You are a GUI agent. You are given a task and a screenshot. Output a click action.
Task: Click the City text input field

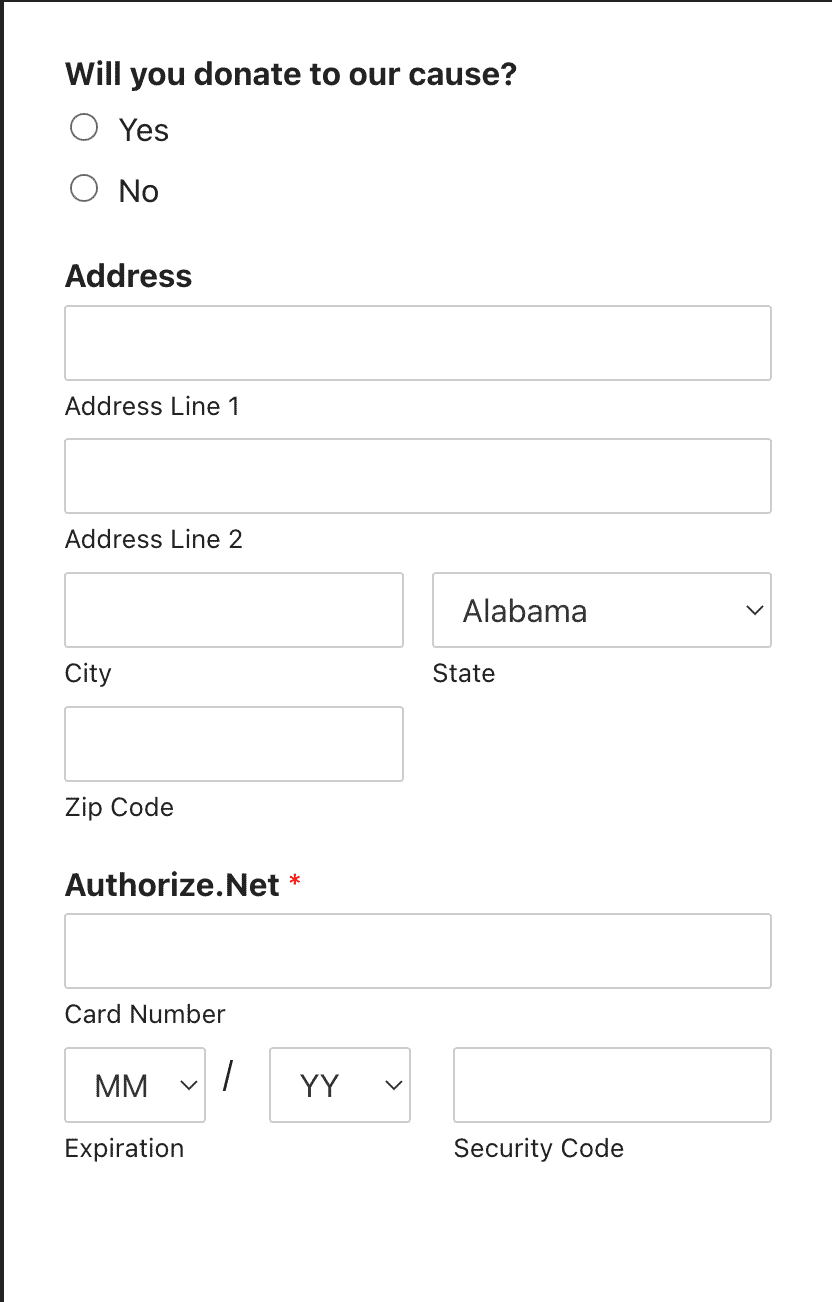tap(233, 610)
